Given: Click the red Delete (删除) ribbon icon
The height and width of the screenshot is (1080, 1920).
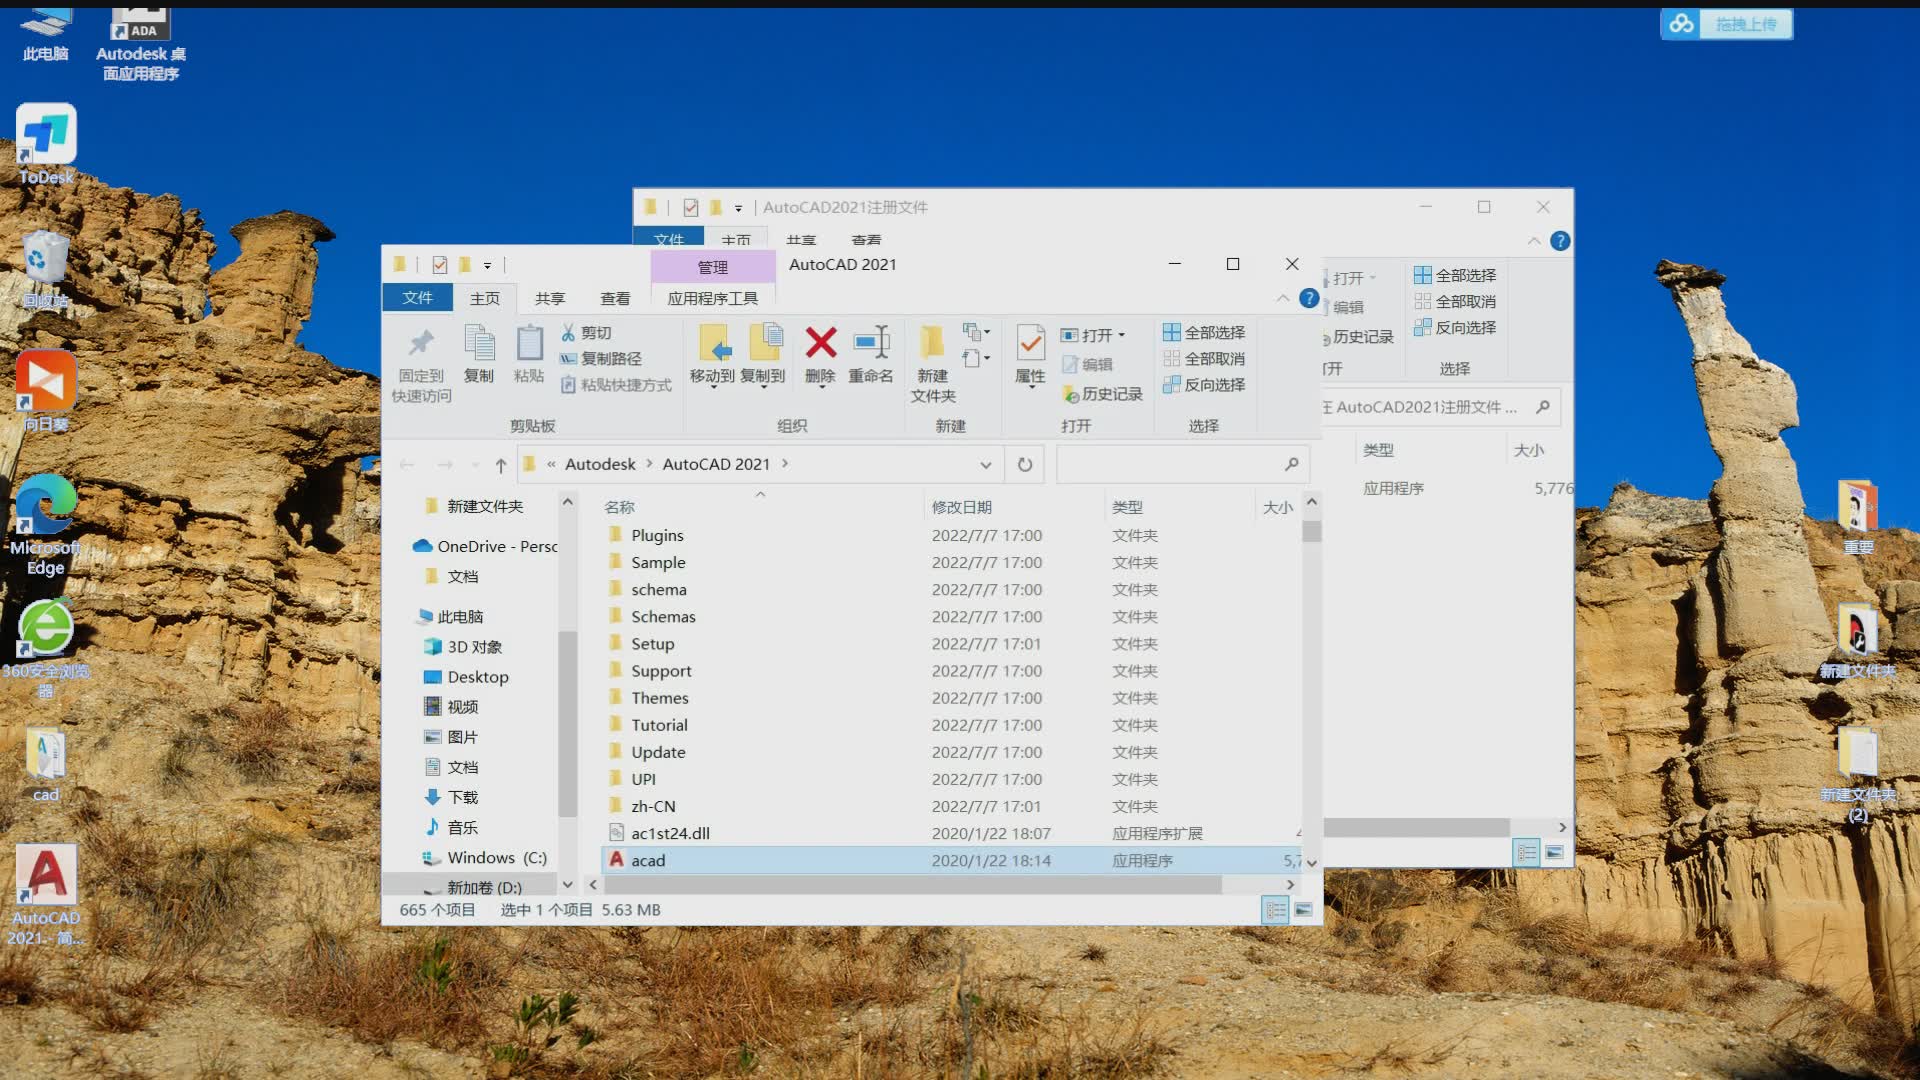Looking at the screenshot, I should click(820, 344).
